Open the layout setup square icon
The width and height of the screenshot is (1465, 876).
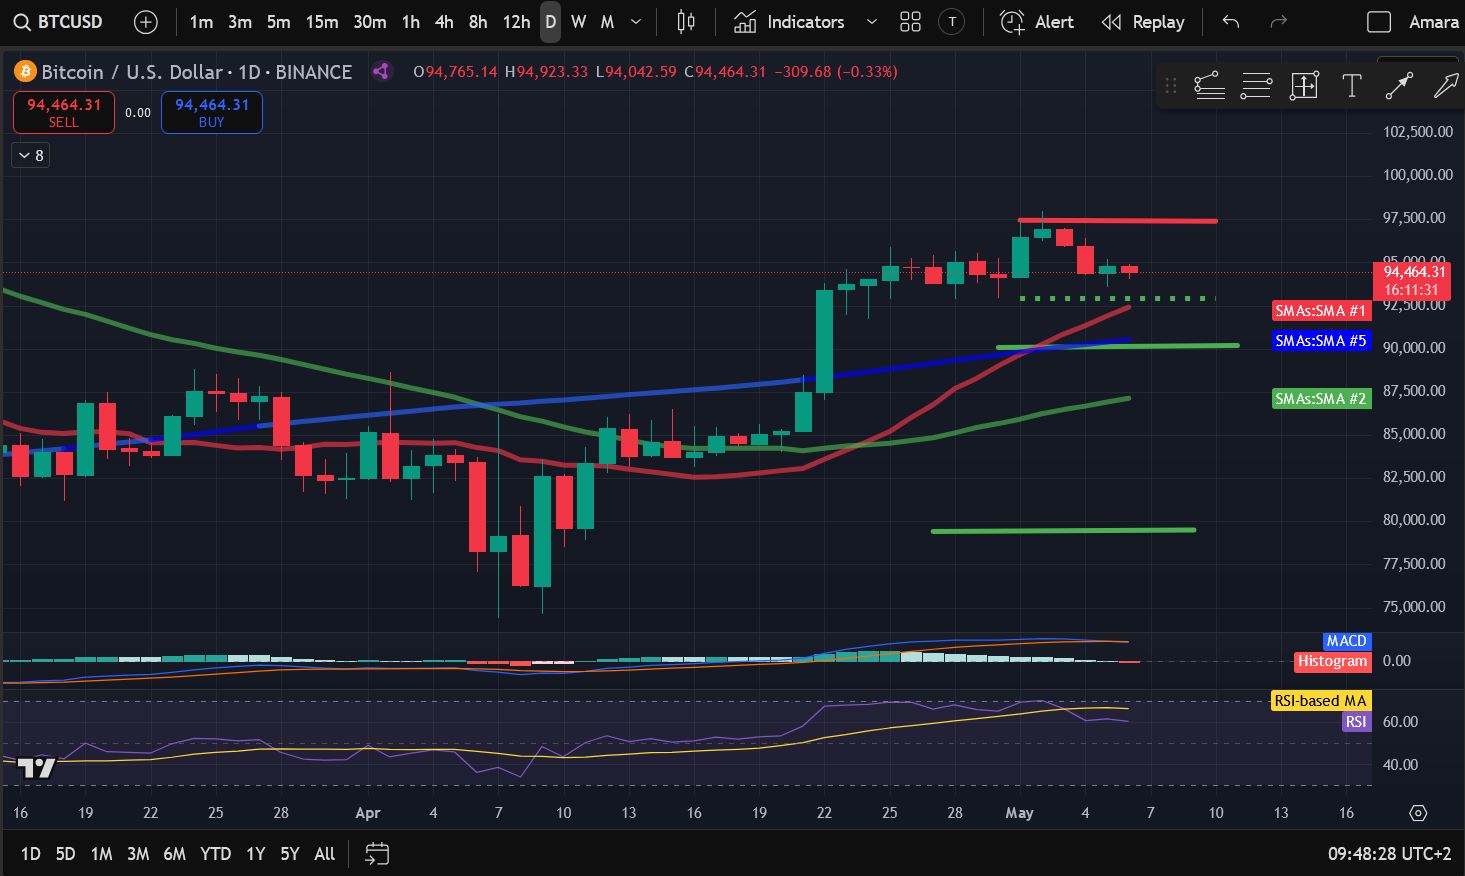pos(1379,22)
